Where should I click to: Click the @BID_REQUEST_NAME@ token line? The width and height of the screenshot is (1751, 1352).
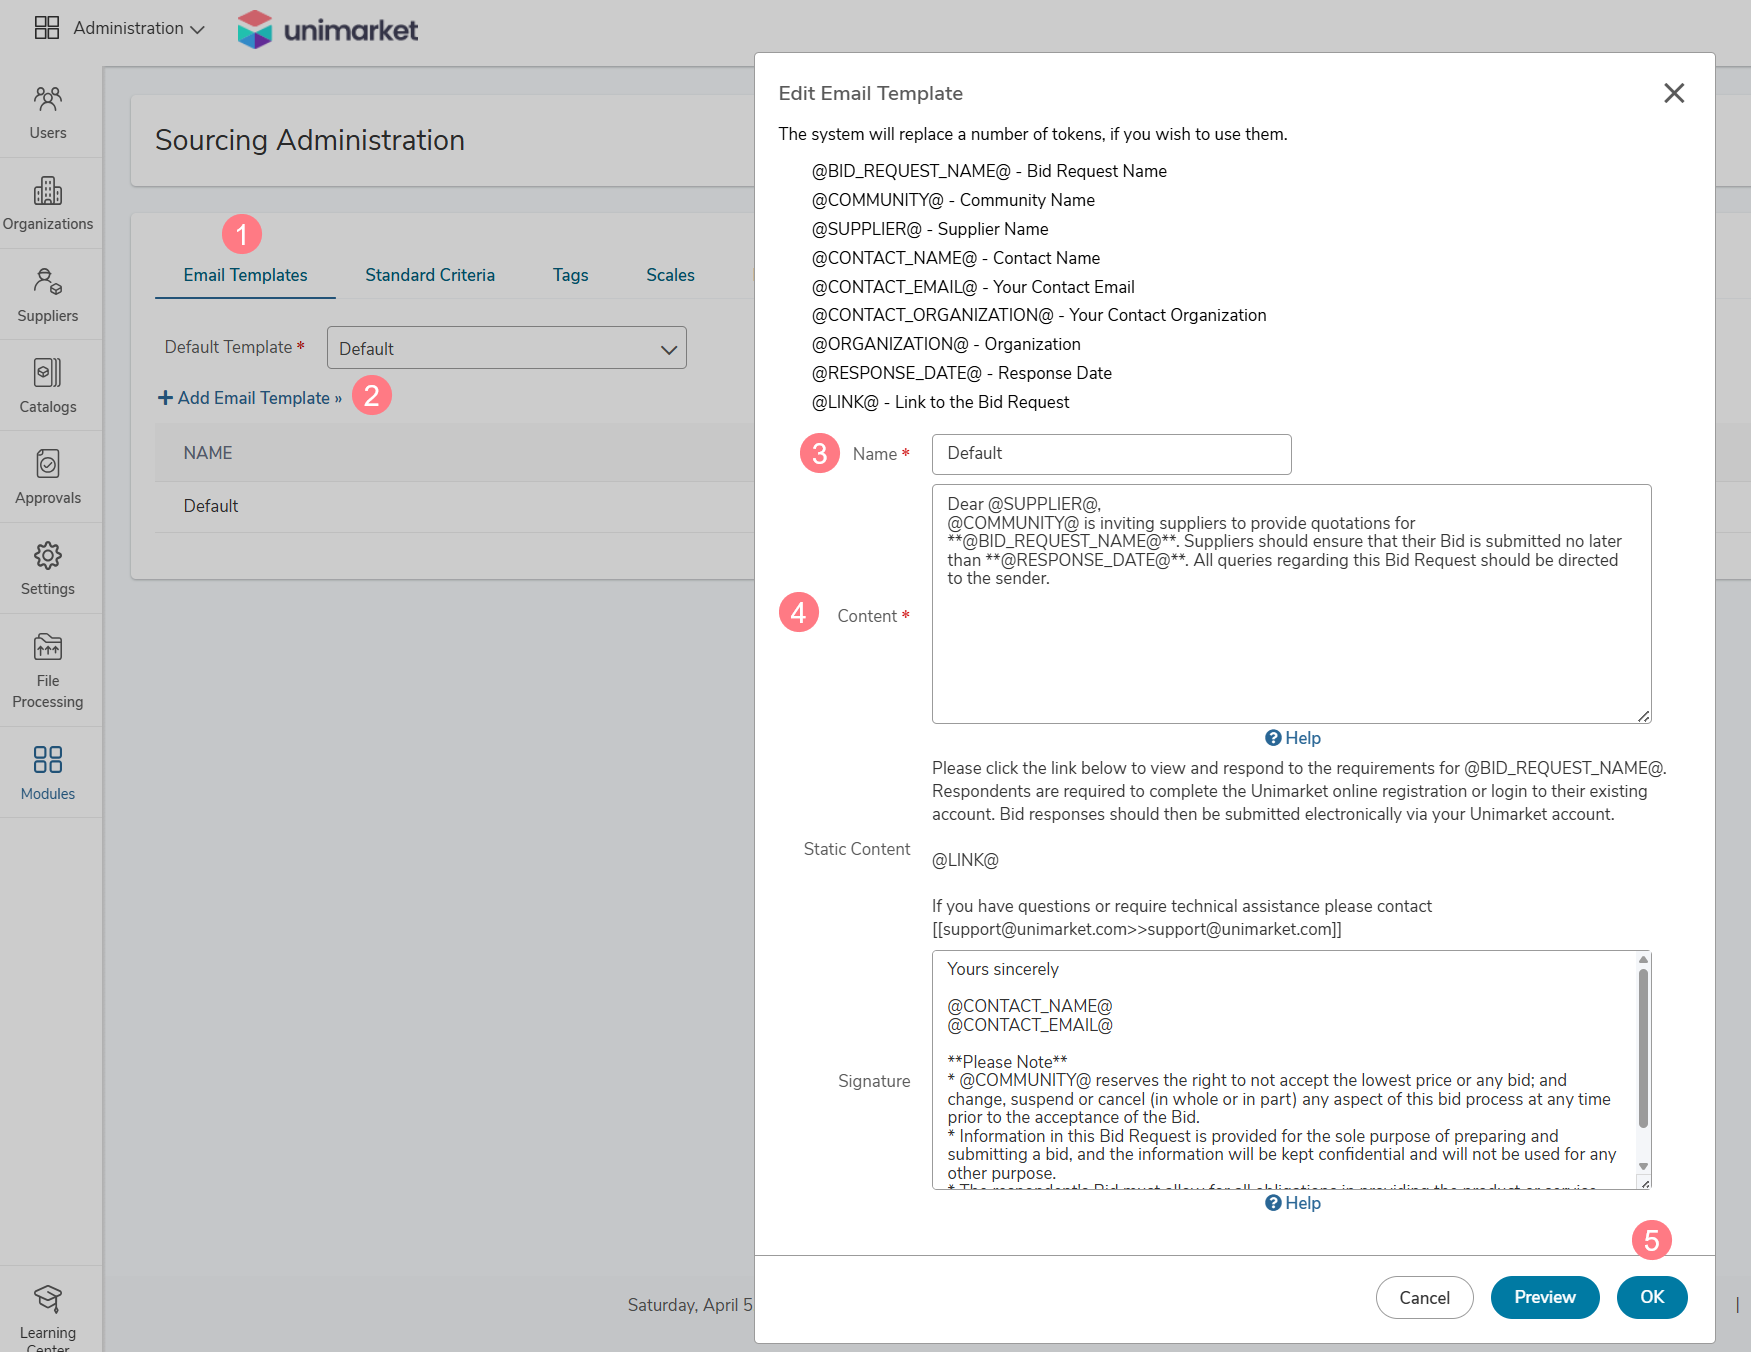click(x=989, y=171)
